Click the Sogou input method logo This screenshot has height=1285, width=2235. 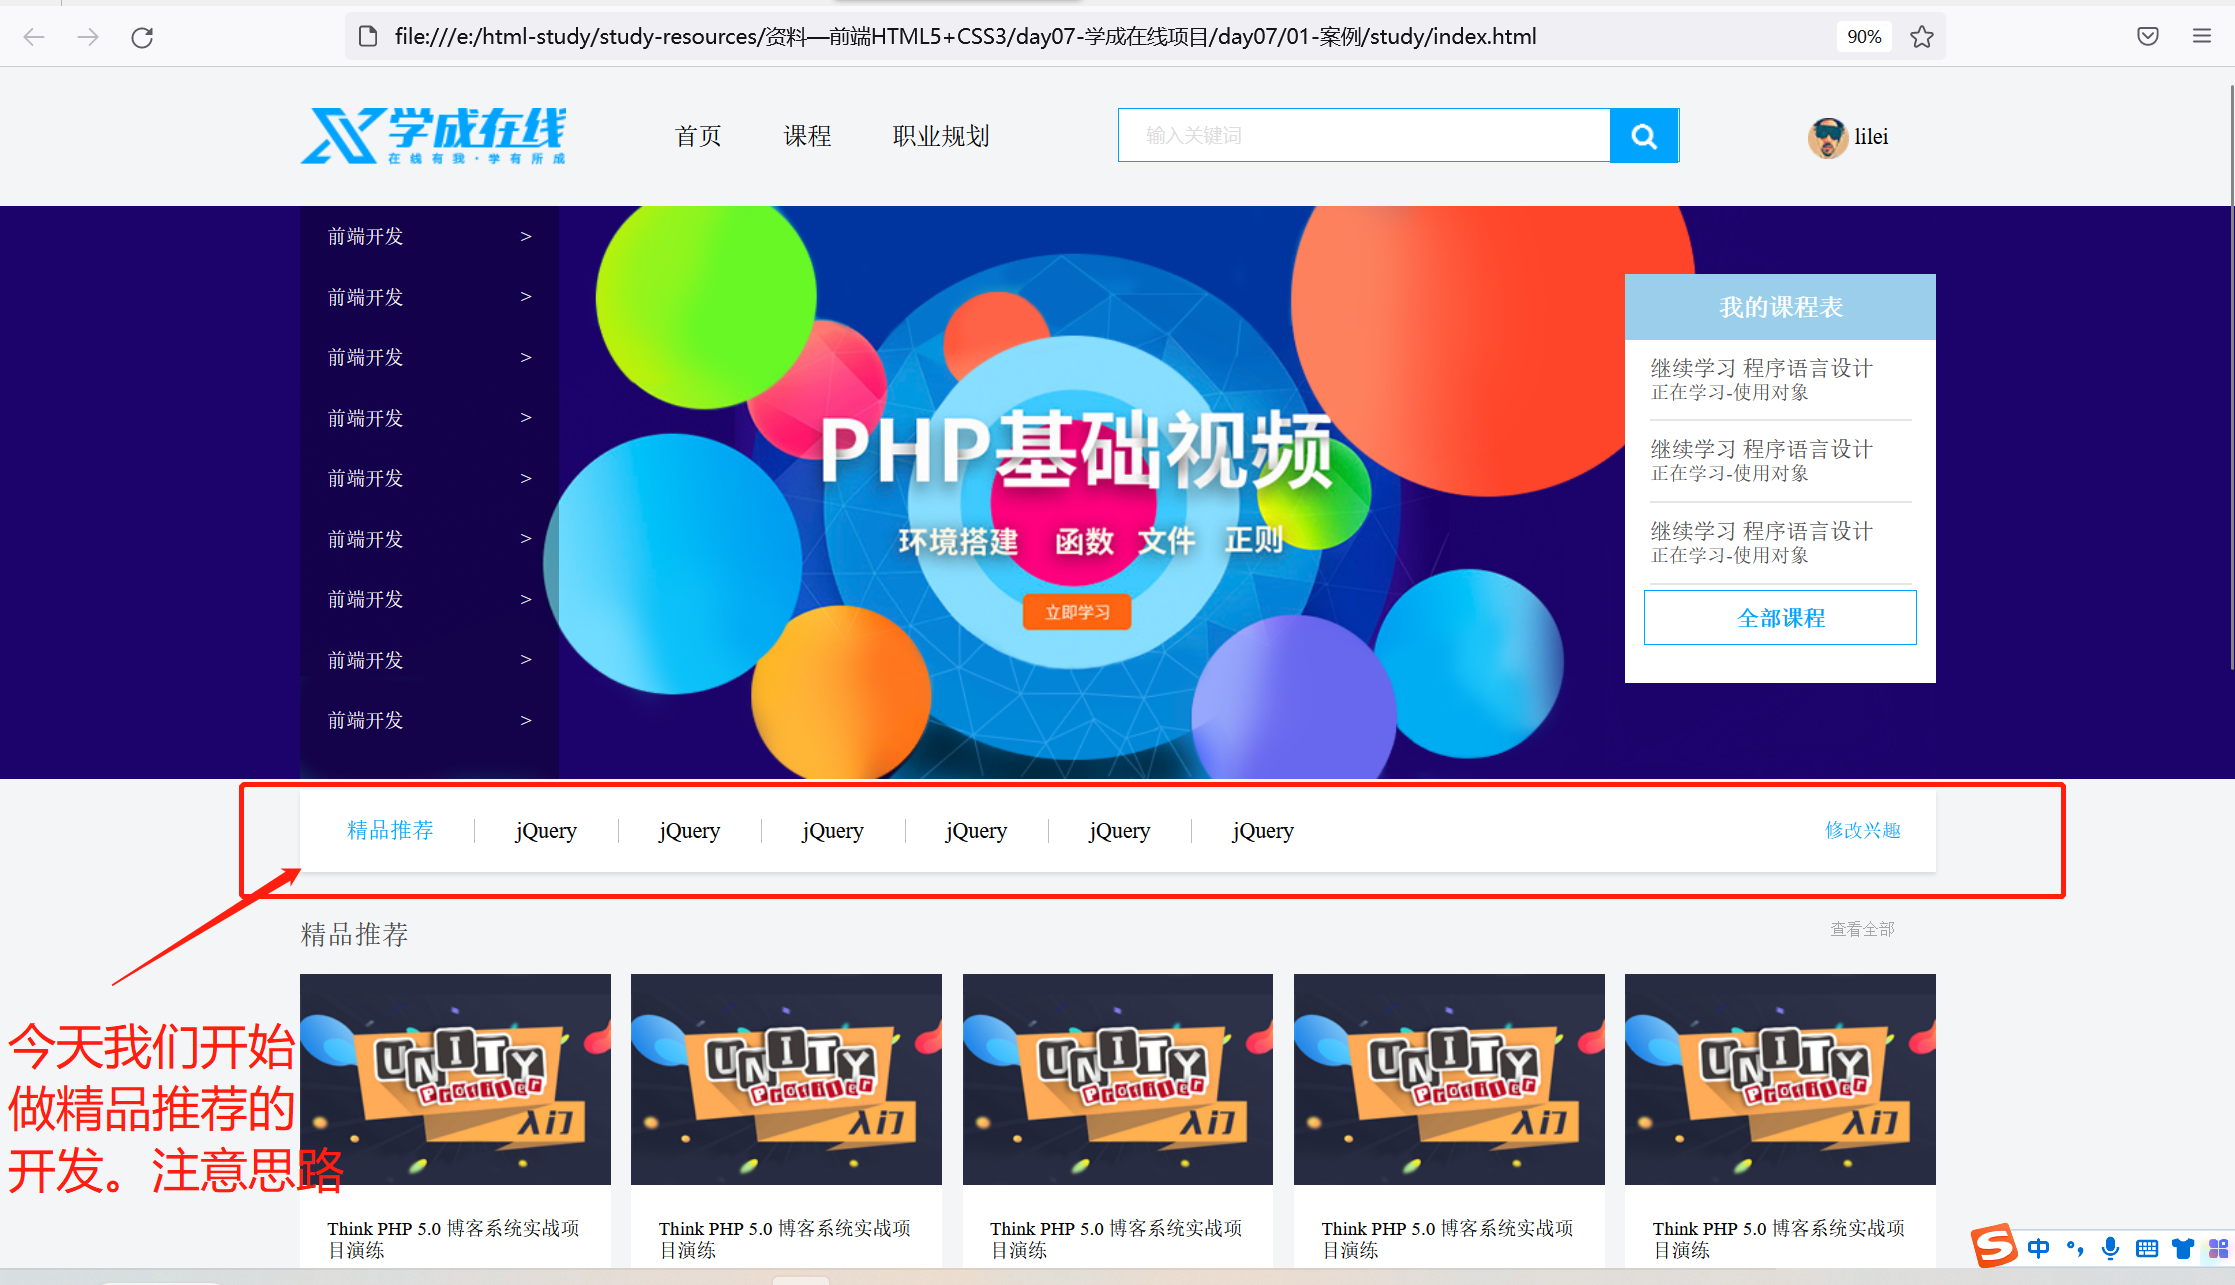coord(1993,1246)
